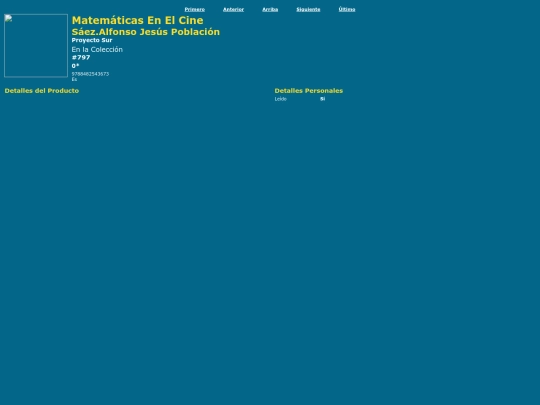Image resolution: width=540 pixels, height=405 pixels.
Task: Click the Arriba navigation link
Action: [270, 9]
